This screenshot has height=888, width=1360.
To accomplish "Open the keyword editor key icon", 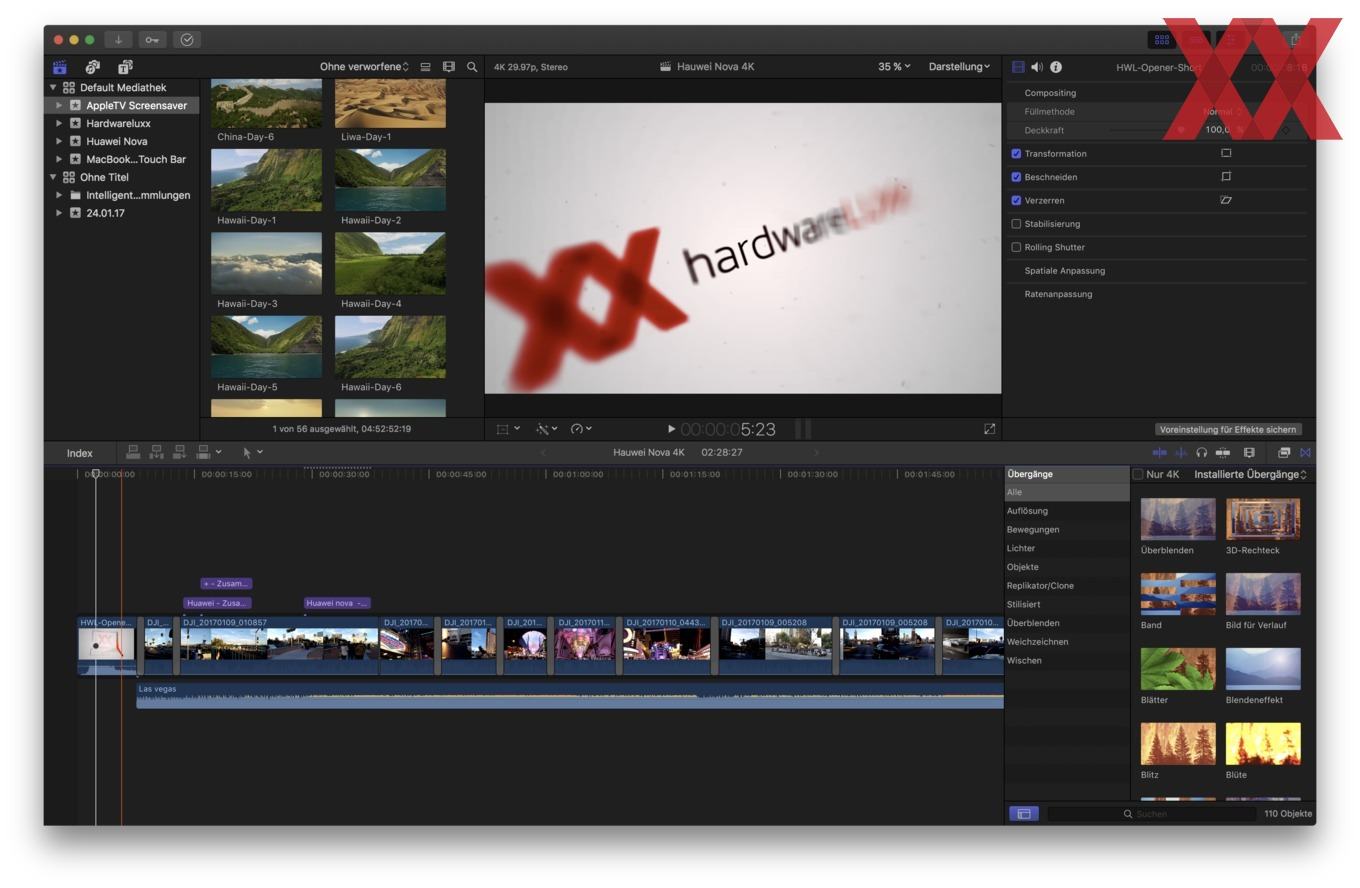I will pos(152,40).
